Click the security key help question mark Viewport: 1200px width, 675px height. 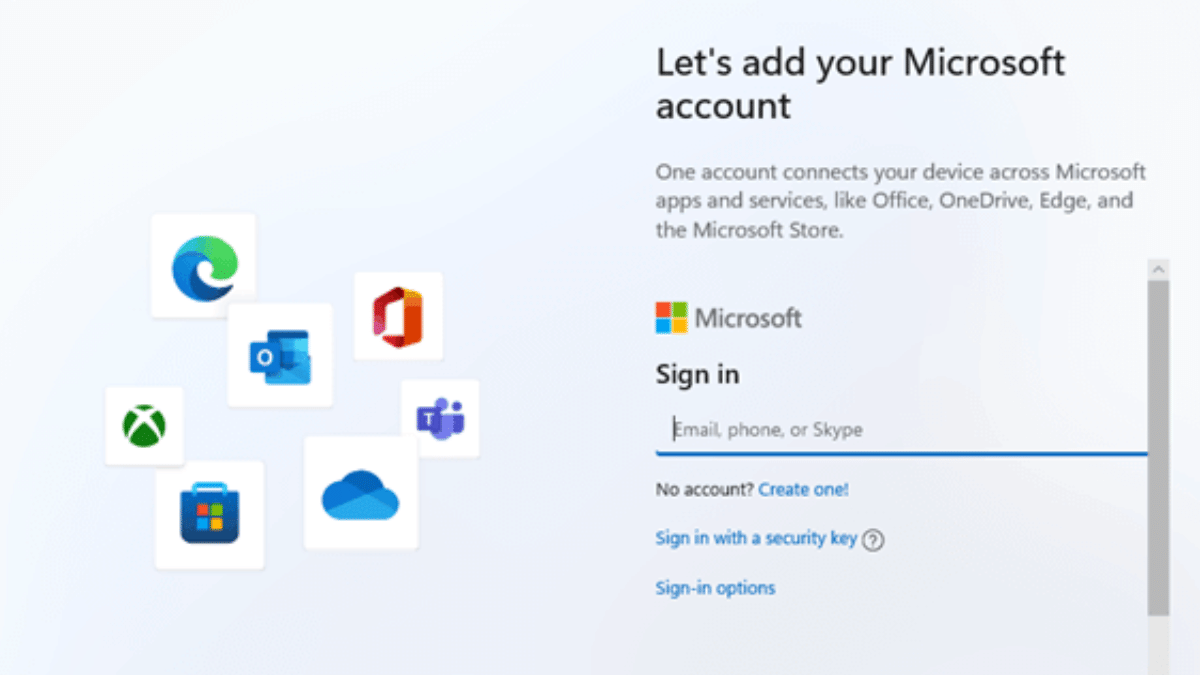coord(874,539)
